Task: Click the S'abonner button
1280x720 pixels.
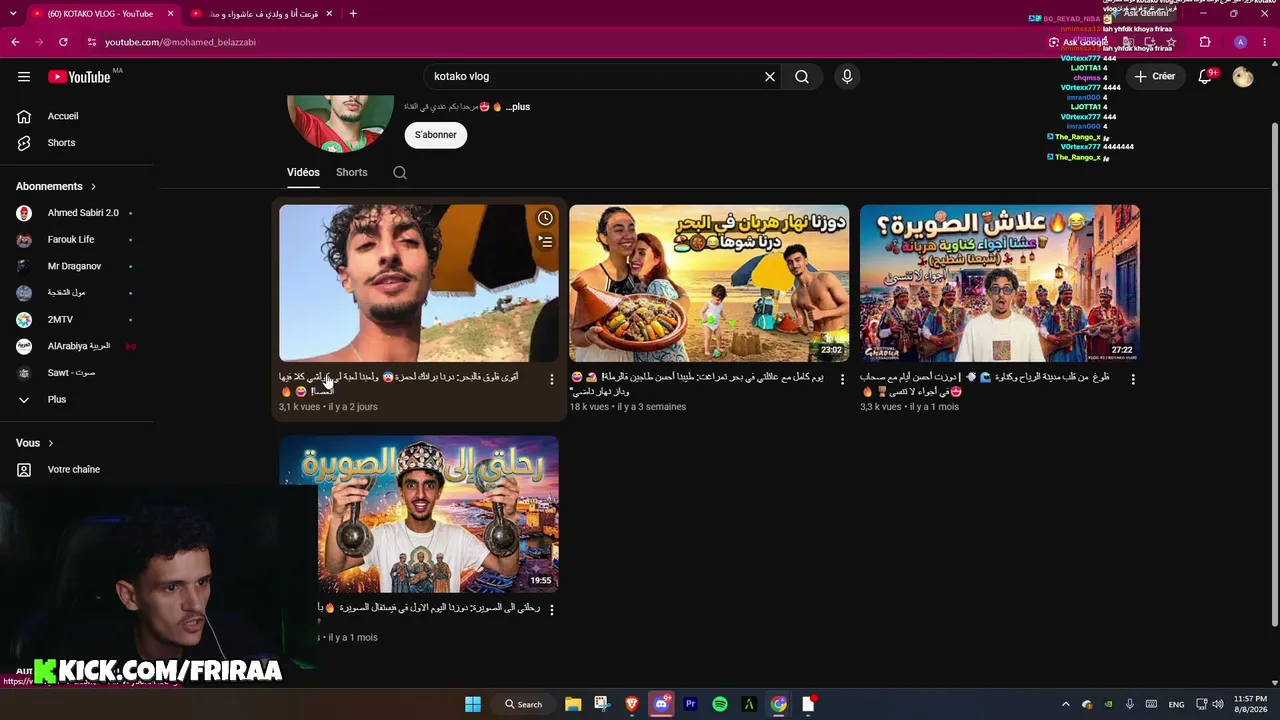Action: (436, 135)
